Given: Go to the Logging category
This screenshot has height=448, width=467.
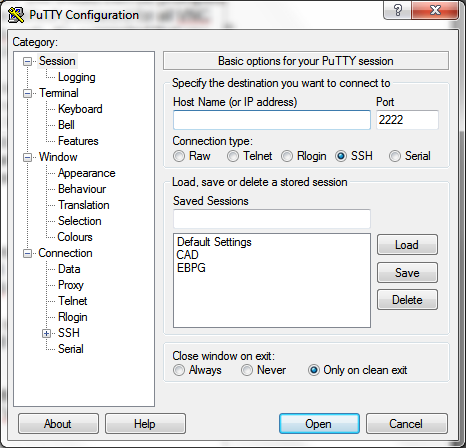Looking at the screenshot, I should (77, 77).
